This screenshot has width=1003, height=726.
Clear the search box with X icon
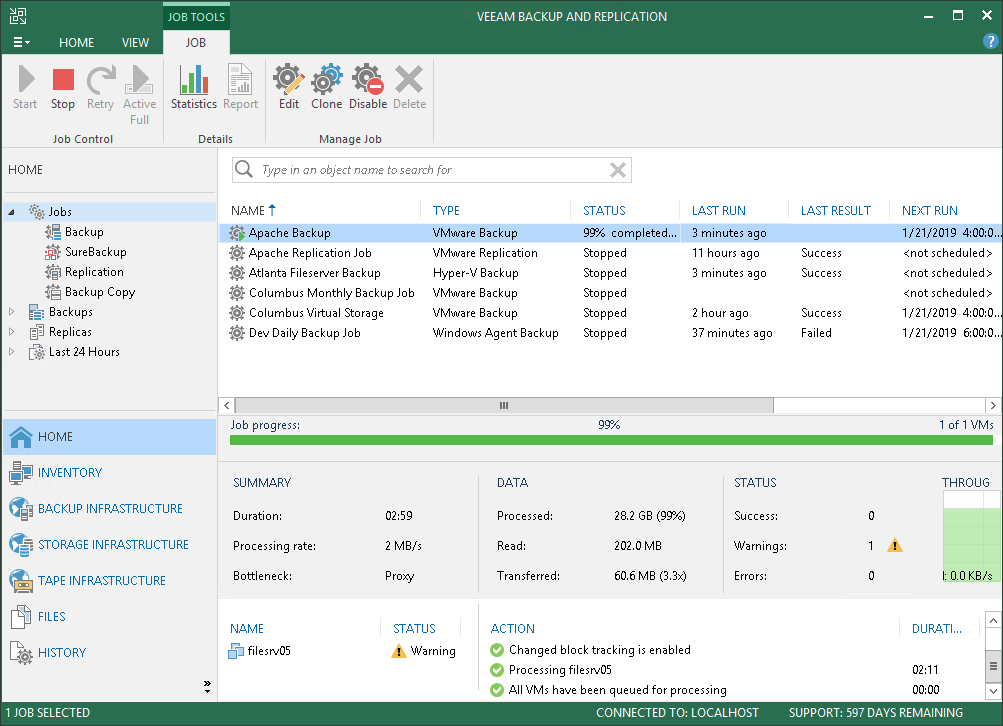619,170
